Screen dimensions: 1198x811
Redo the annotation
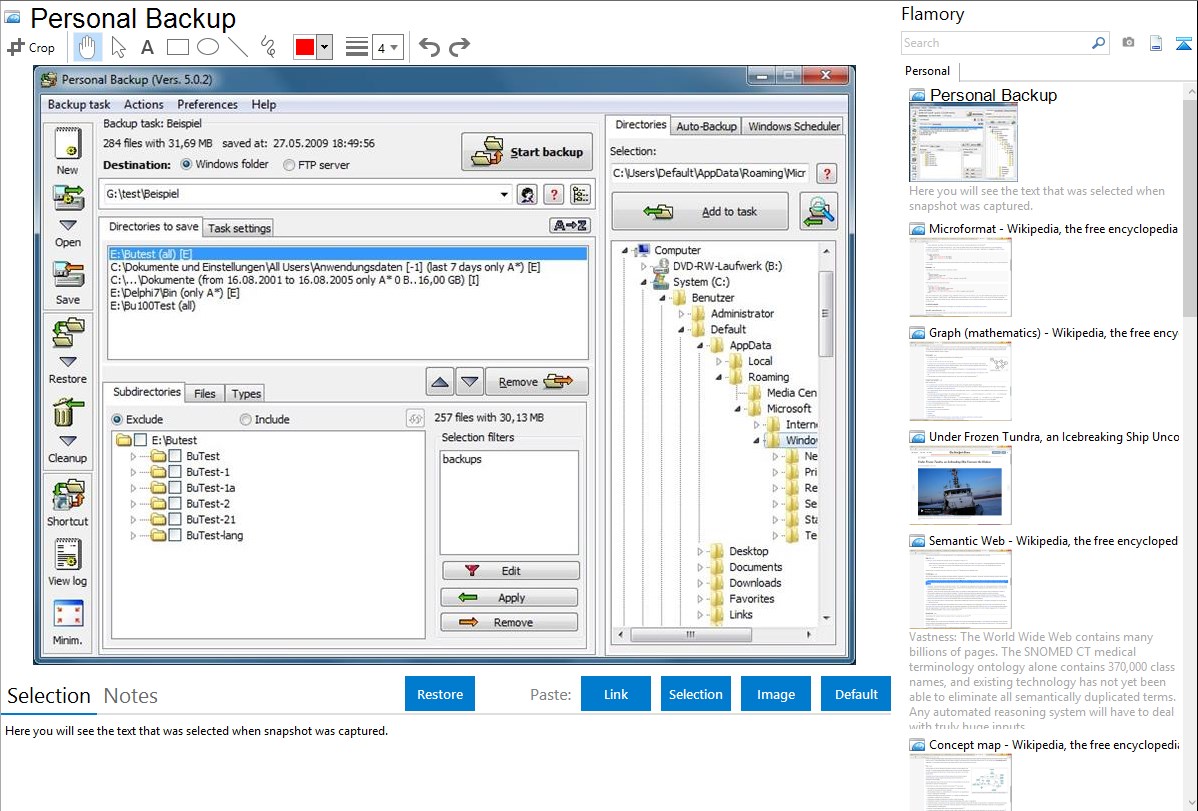click(459, 47)
